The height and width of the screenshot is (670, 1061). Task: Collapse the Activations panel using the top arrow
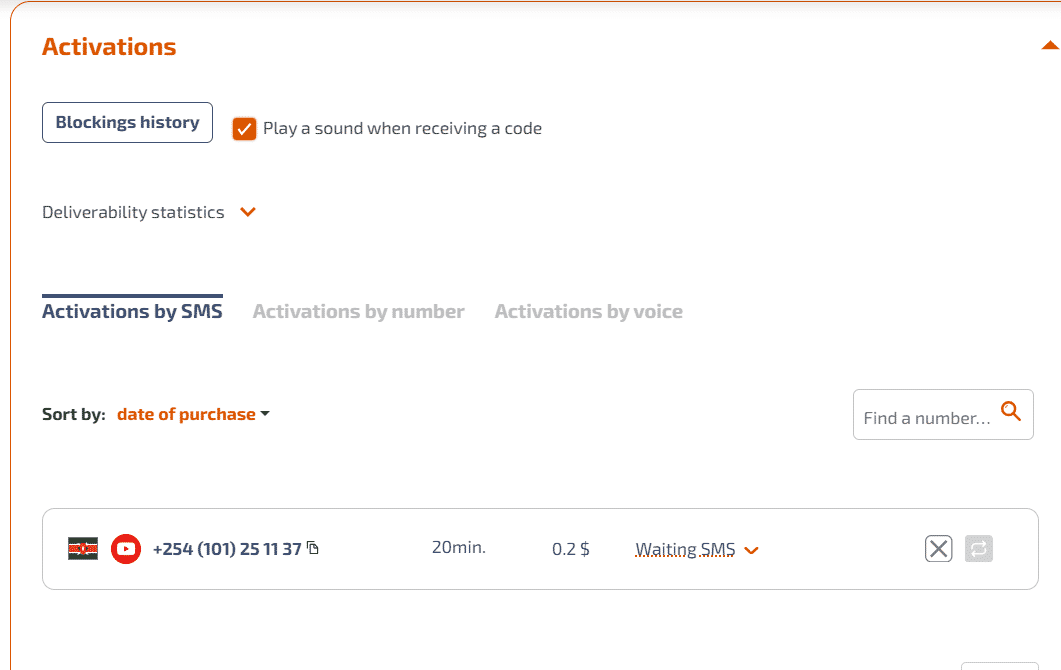tap(1050, 45)
